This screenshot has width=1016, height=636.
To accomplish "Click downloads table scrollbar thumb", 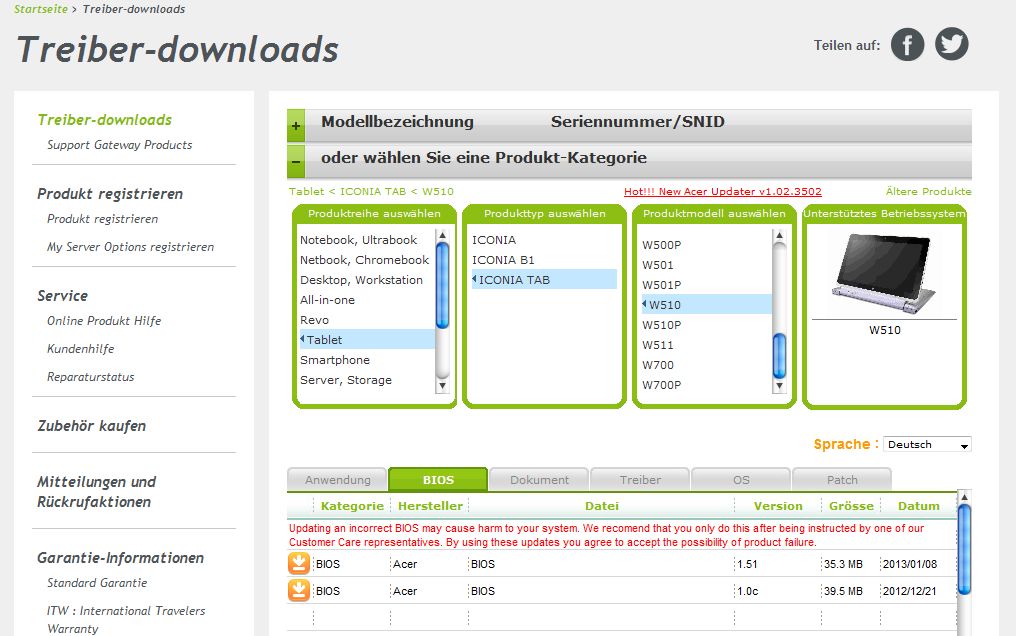I will click(964, 549).
